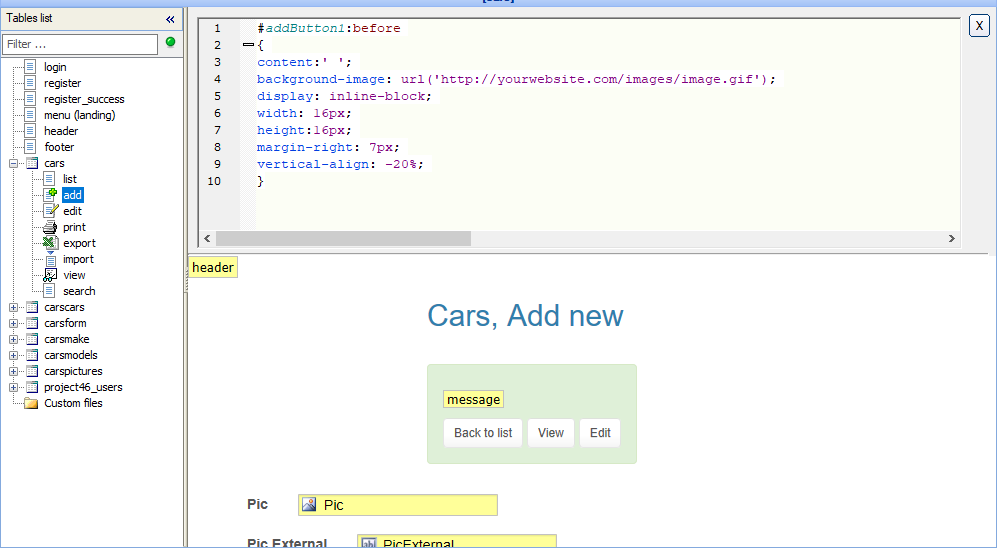997x548 pixels.
Task: Click the add page icon with plus
Action: [x=50, y=195]
